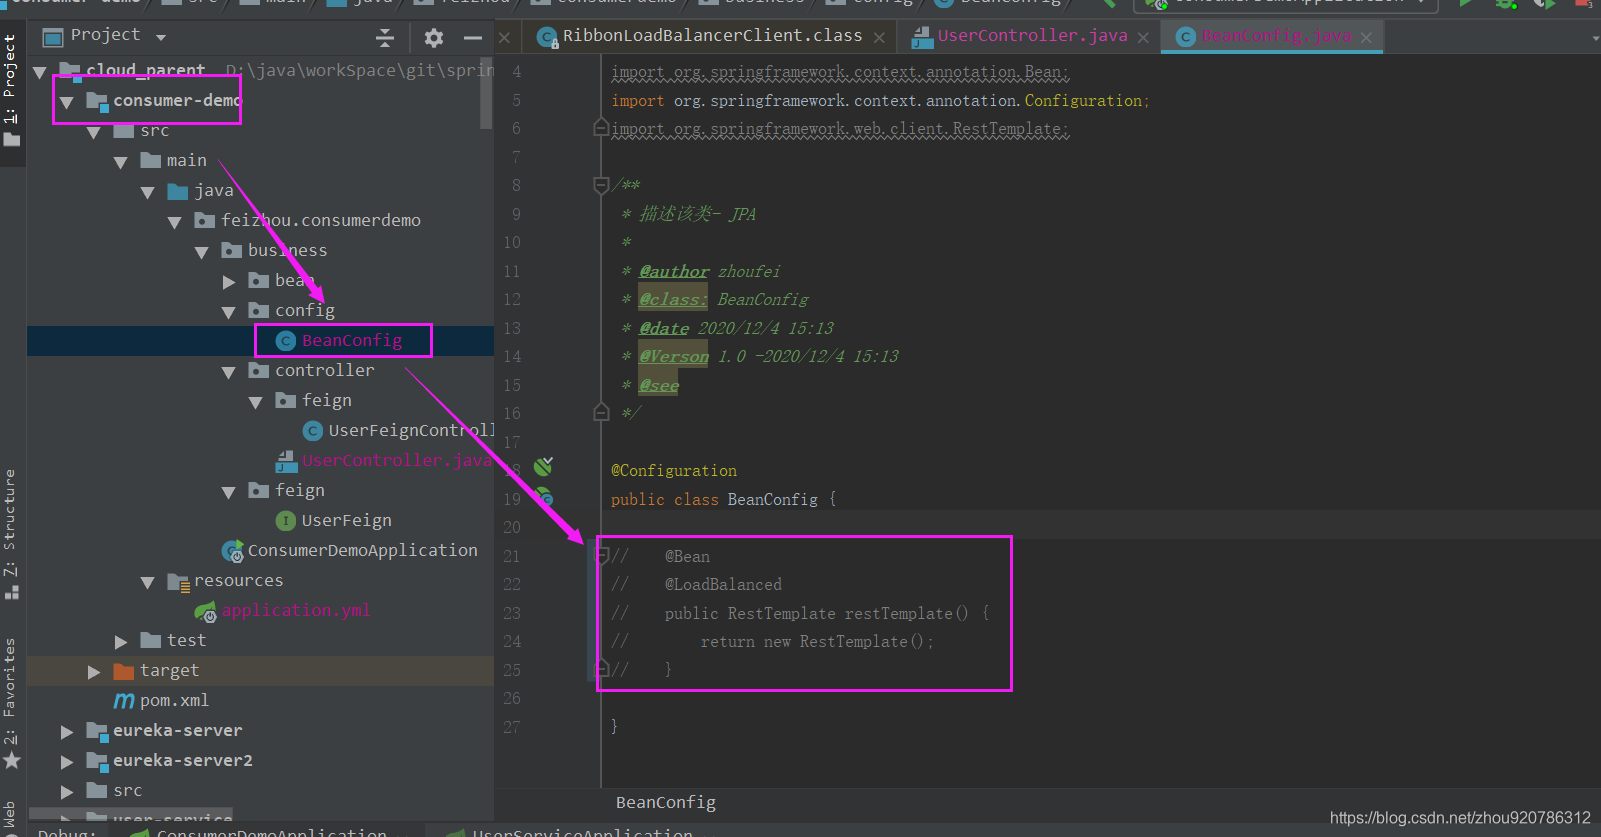Viewport: 1601px width, 837px height.
Task: Collapse the config package
Action: [x=229, y=312]
